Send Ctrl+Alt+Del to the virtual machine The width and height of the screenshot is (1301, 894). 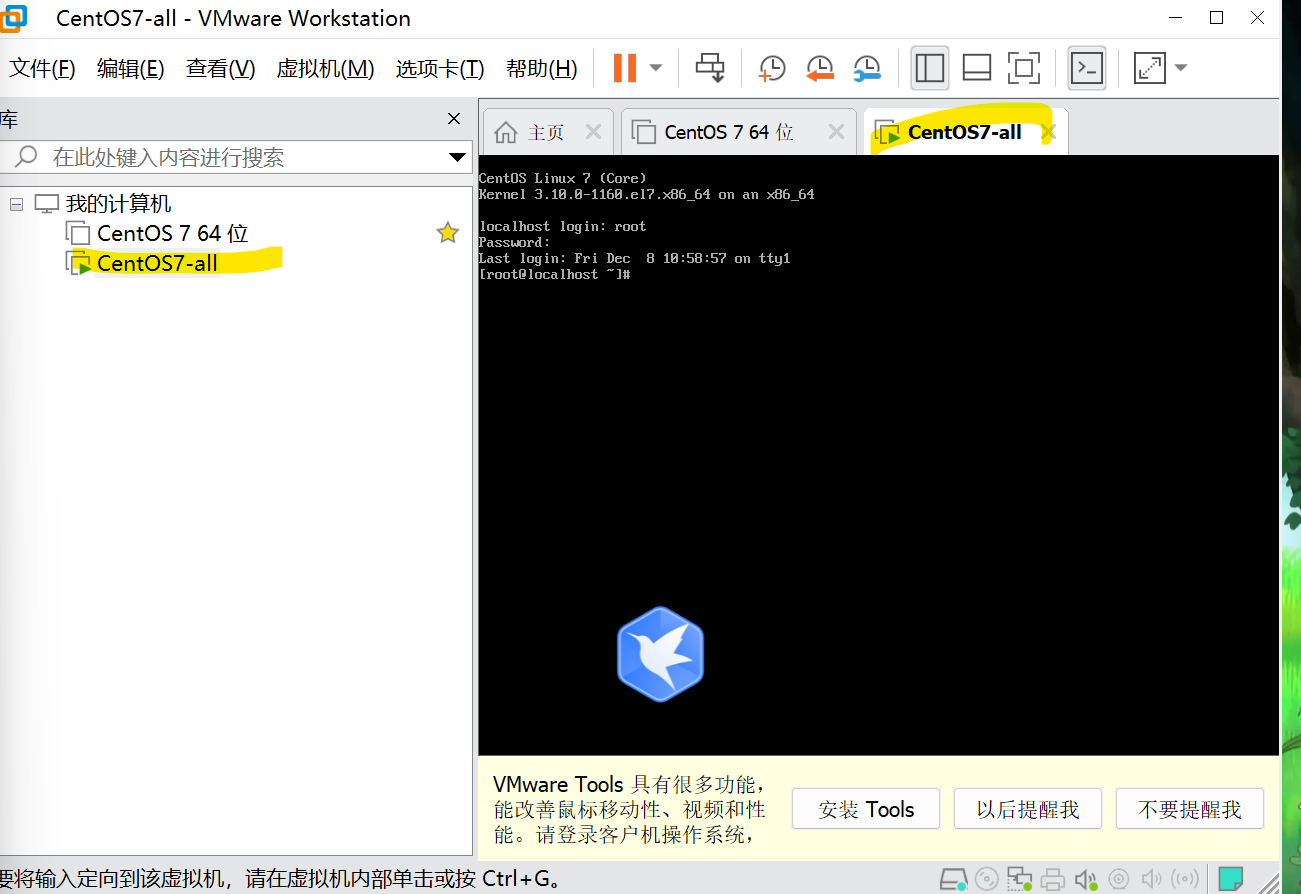click(710, 68)
